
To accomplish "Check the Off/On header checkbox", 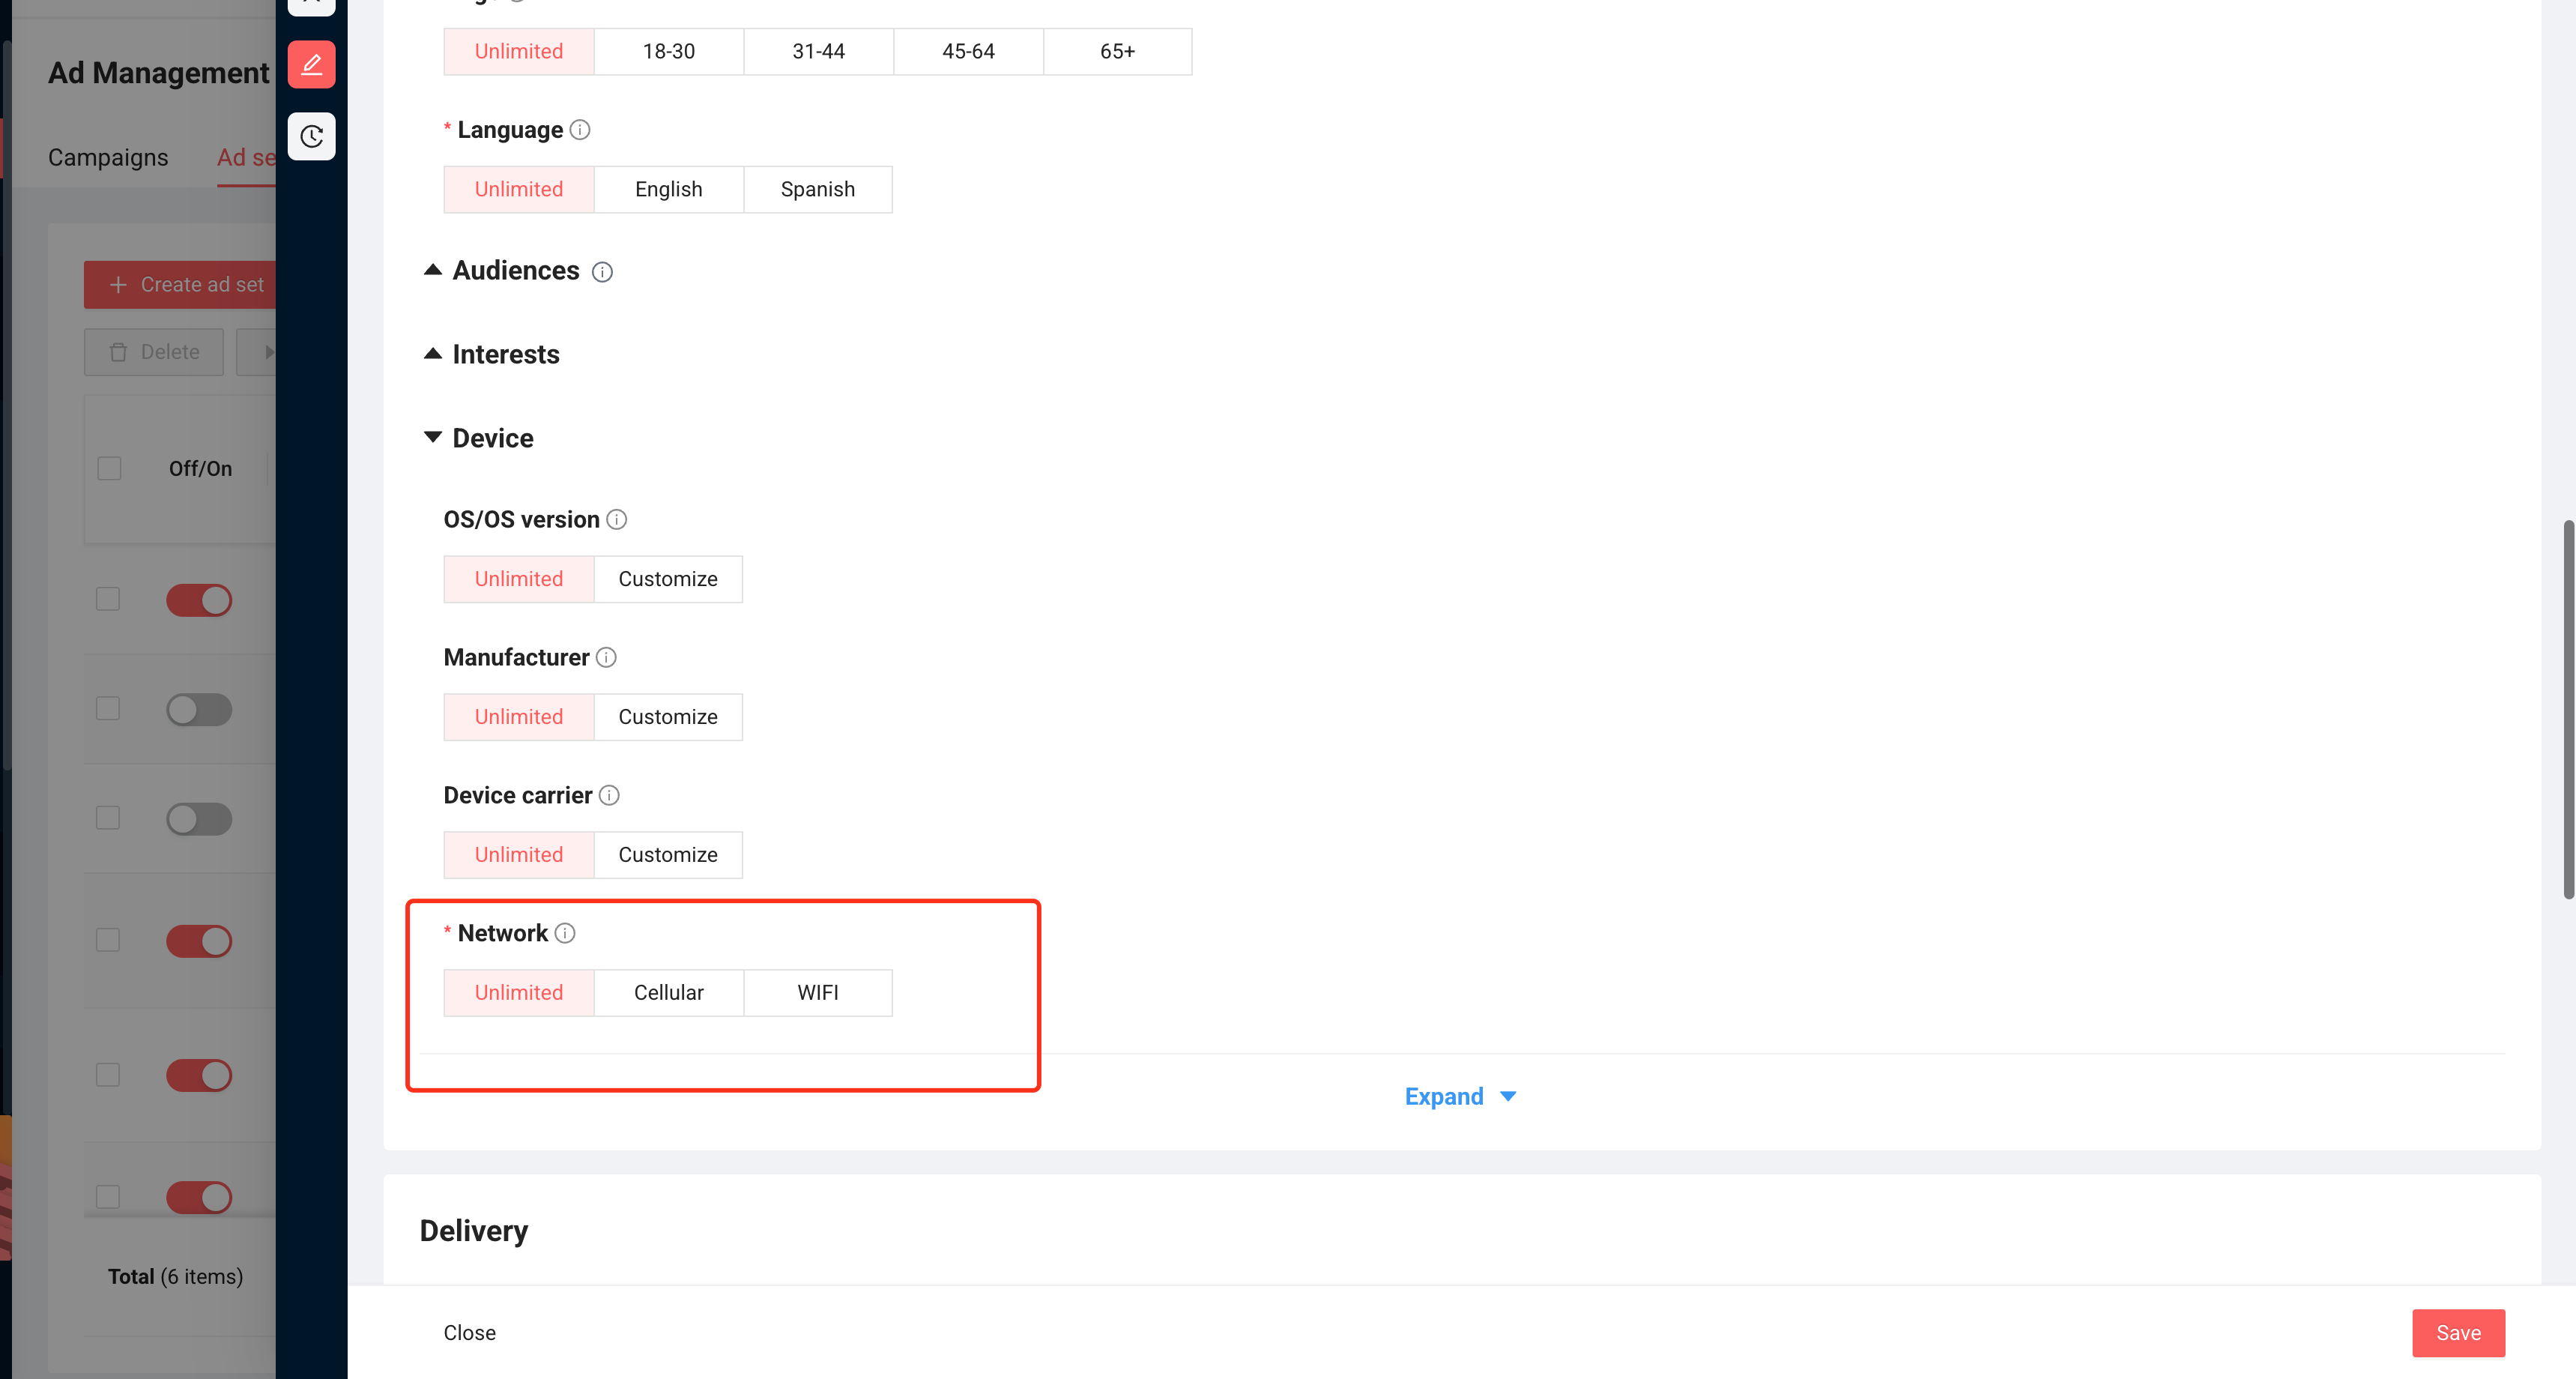I will tap(109, 469).
